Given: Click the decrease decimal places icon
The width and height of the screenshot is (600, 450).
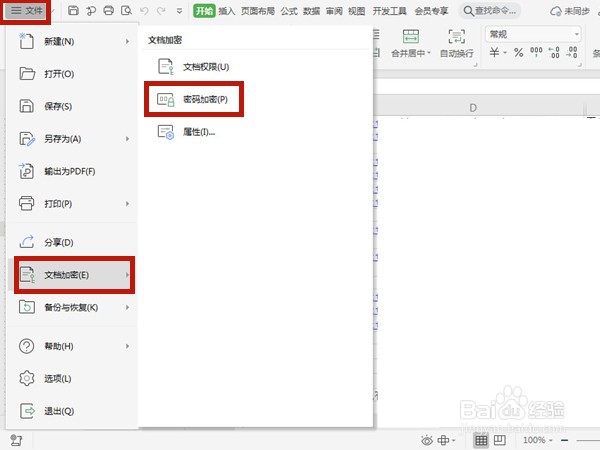Looking at the screenshot, I should point(572,52).
